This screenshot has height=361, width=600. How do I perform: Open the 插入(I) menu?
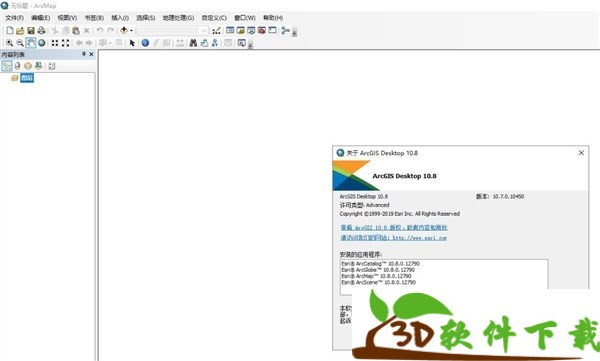(x=120, y=18)
